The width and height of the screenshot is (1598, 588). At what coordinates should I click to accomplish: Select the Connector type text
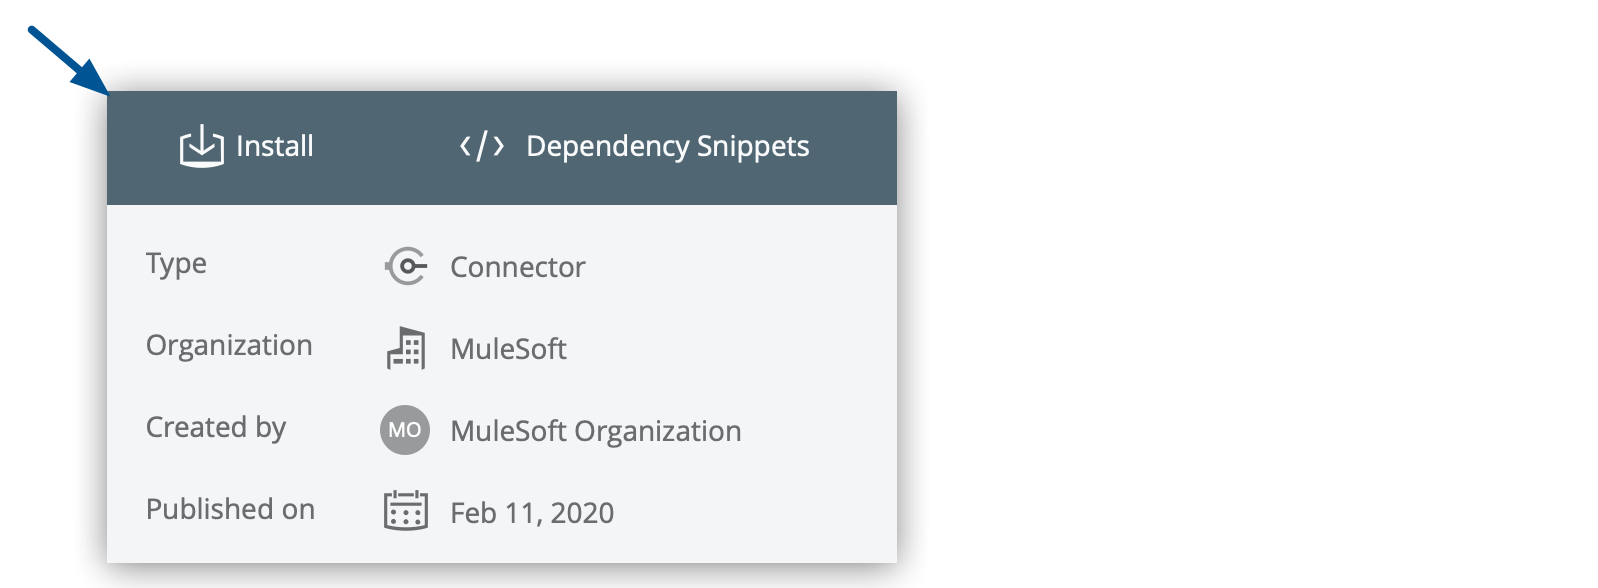point(517,267)
